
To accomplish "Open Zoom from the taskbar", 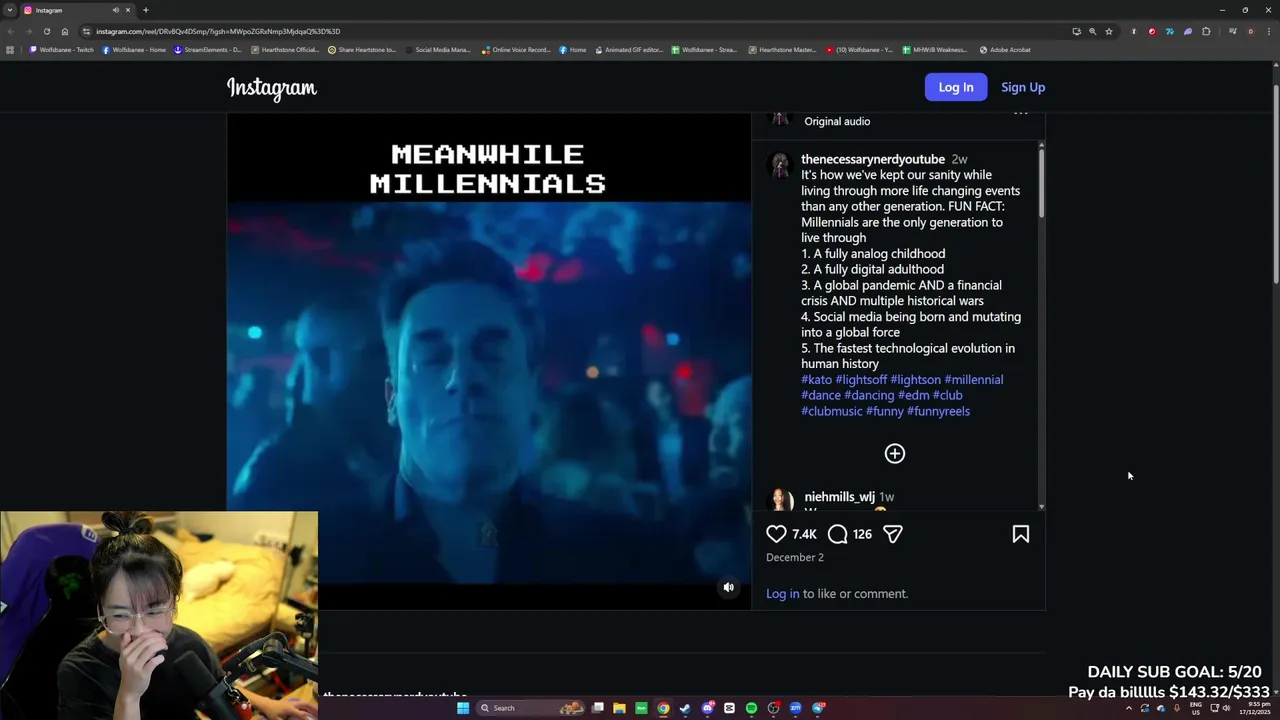I will (795, 708).
